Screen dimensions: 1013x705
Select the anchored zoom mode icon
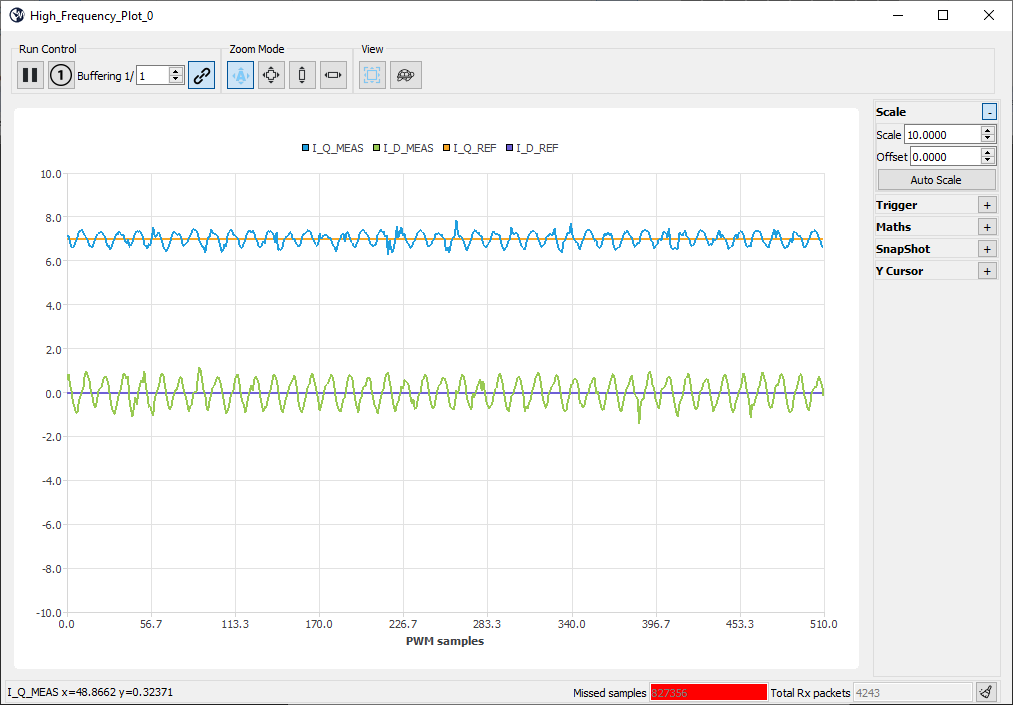click(240, 75)
